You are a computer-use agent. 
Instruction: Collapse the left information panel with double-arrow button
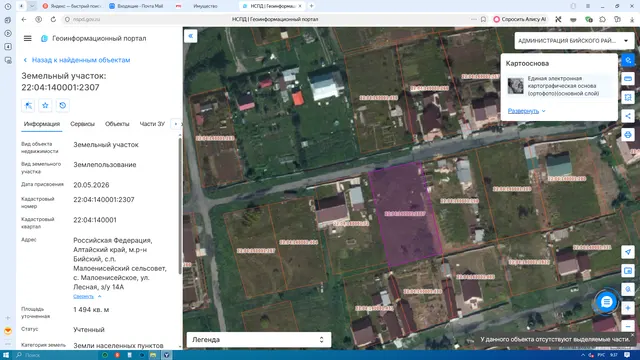(191, 36)
